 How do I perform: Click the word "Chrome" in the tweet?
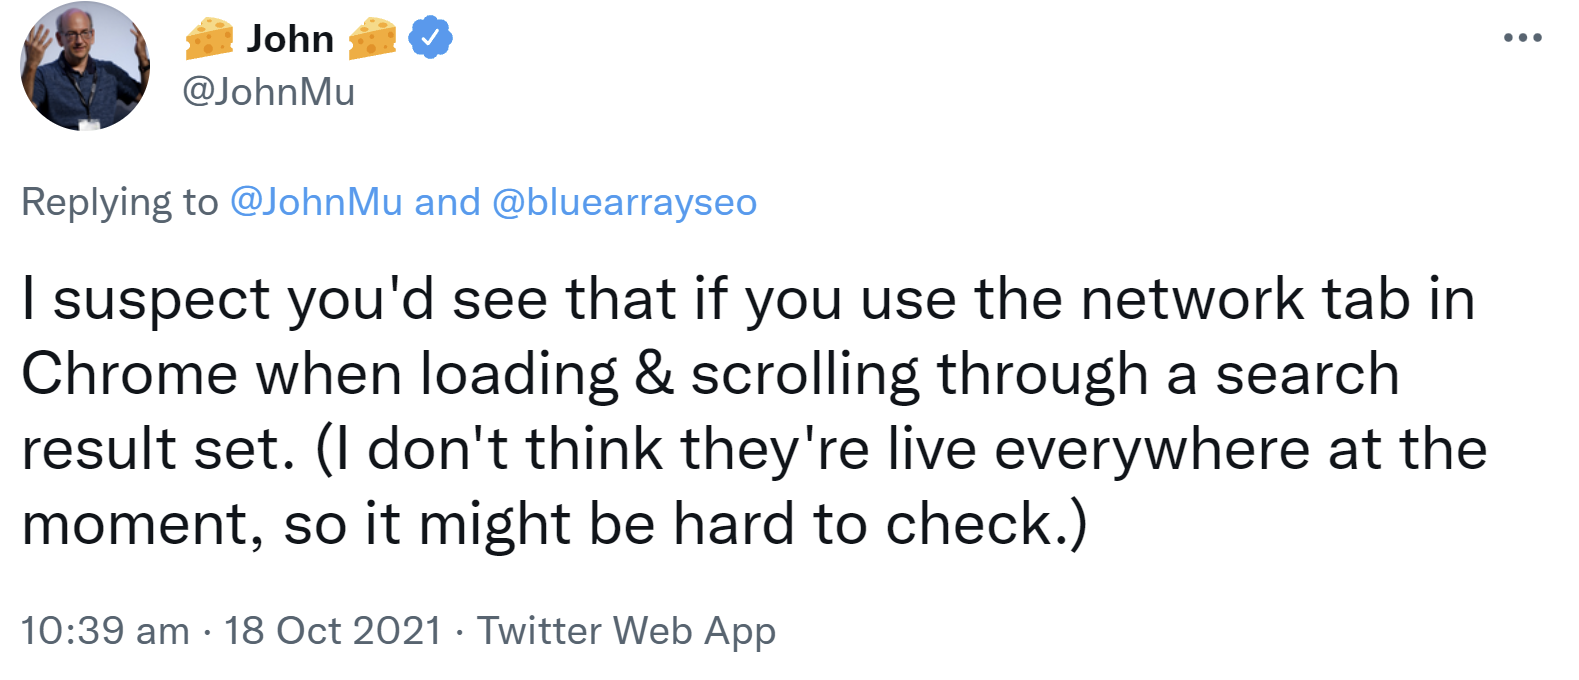point(129,375)
